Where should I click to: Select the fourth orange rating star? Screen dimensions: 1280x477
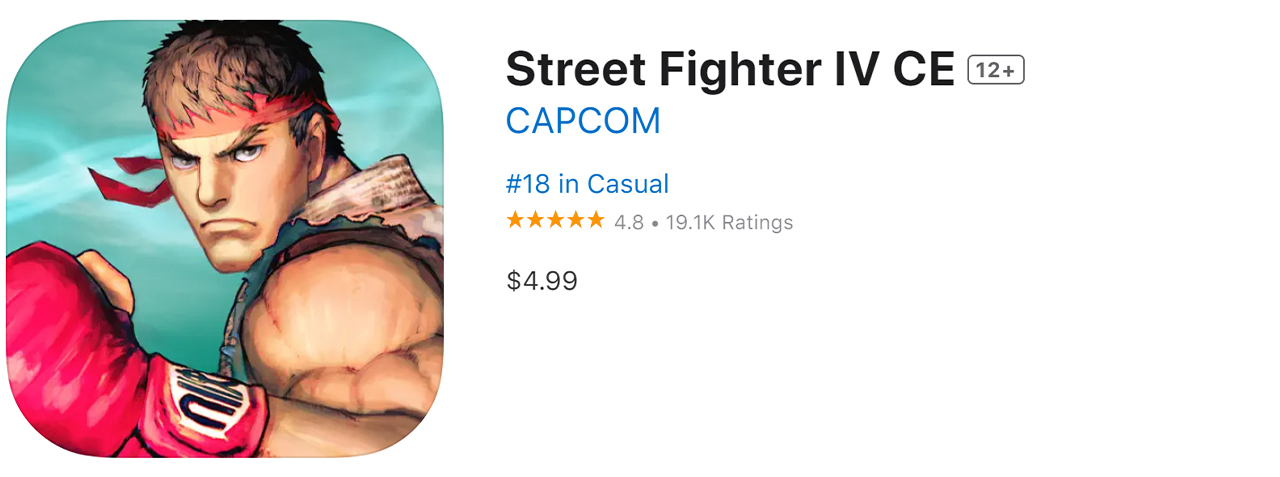[x=576, y=221]
